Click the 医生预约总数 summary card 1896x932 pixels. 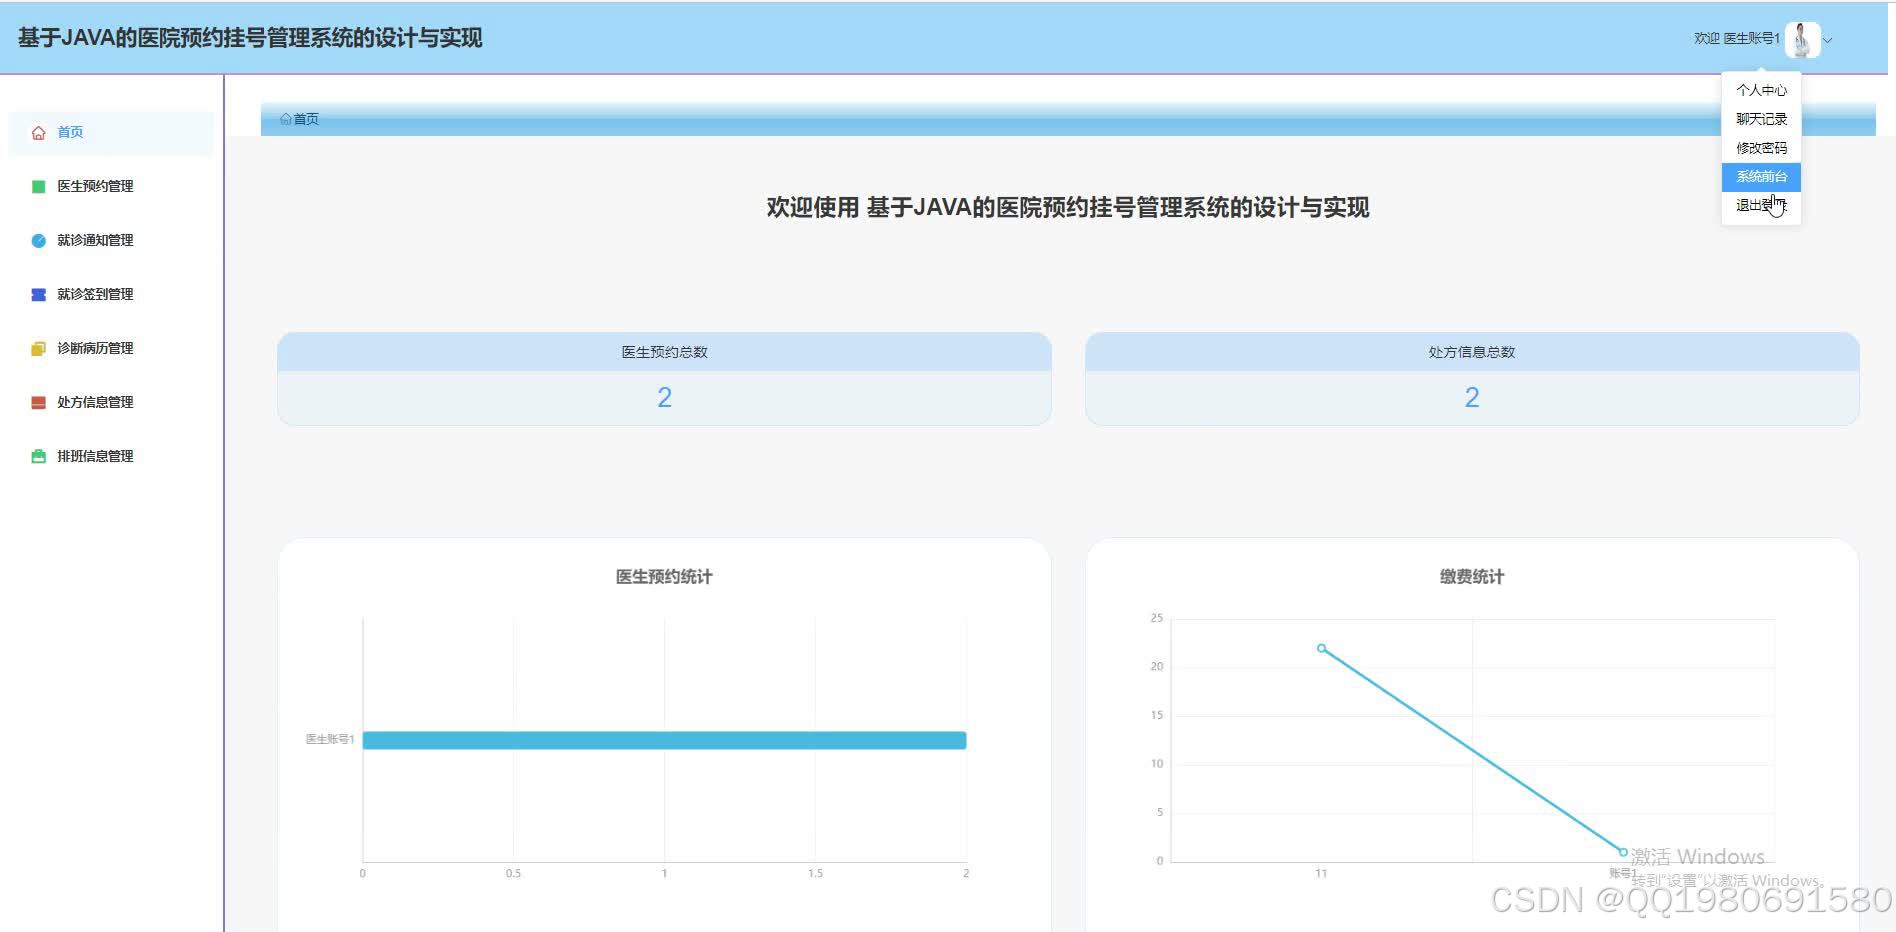(x=663, y=378)
